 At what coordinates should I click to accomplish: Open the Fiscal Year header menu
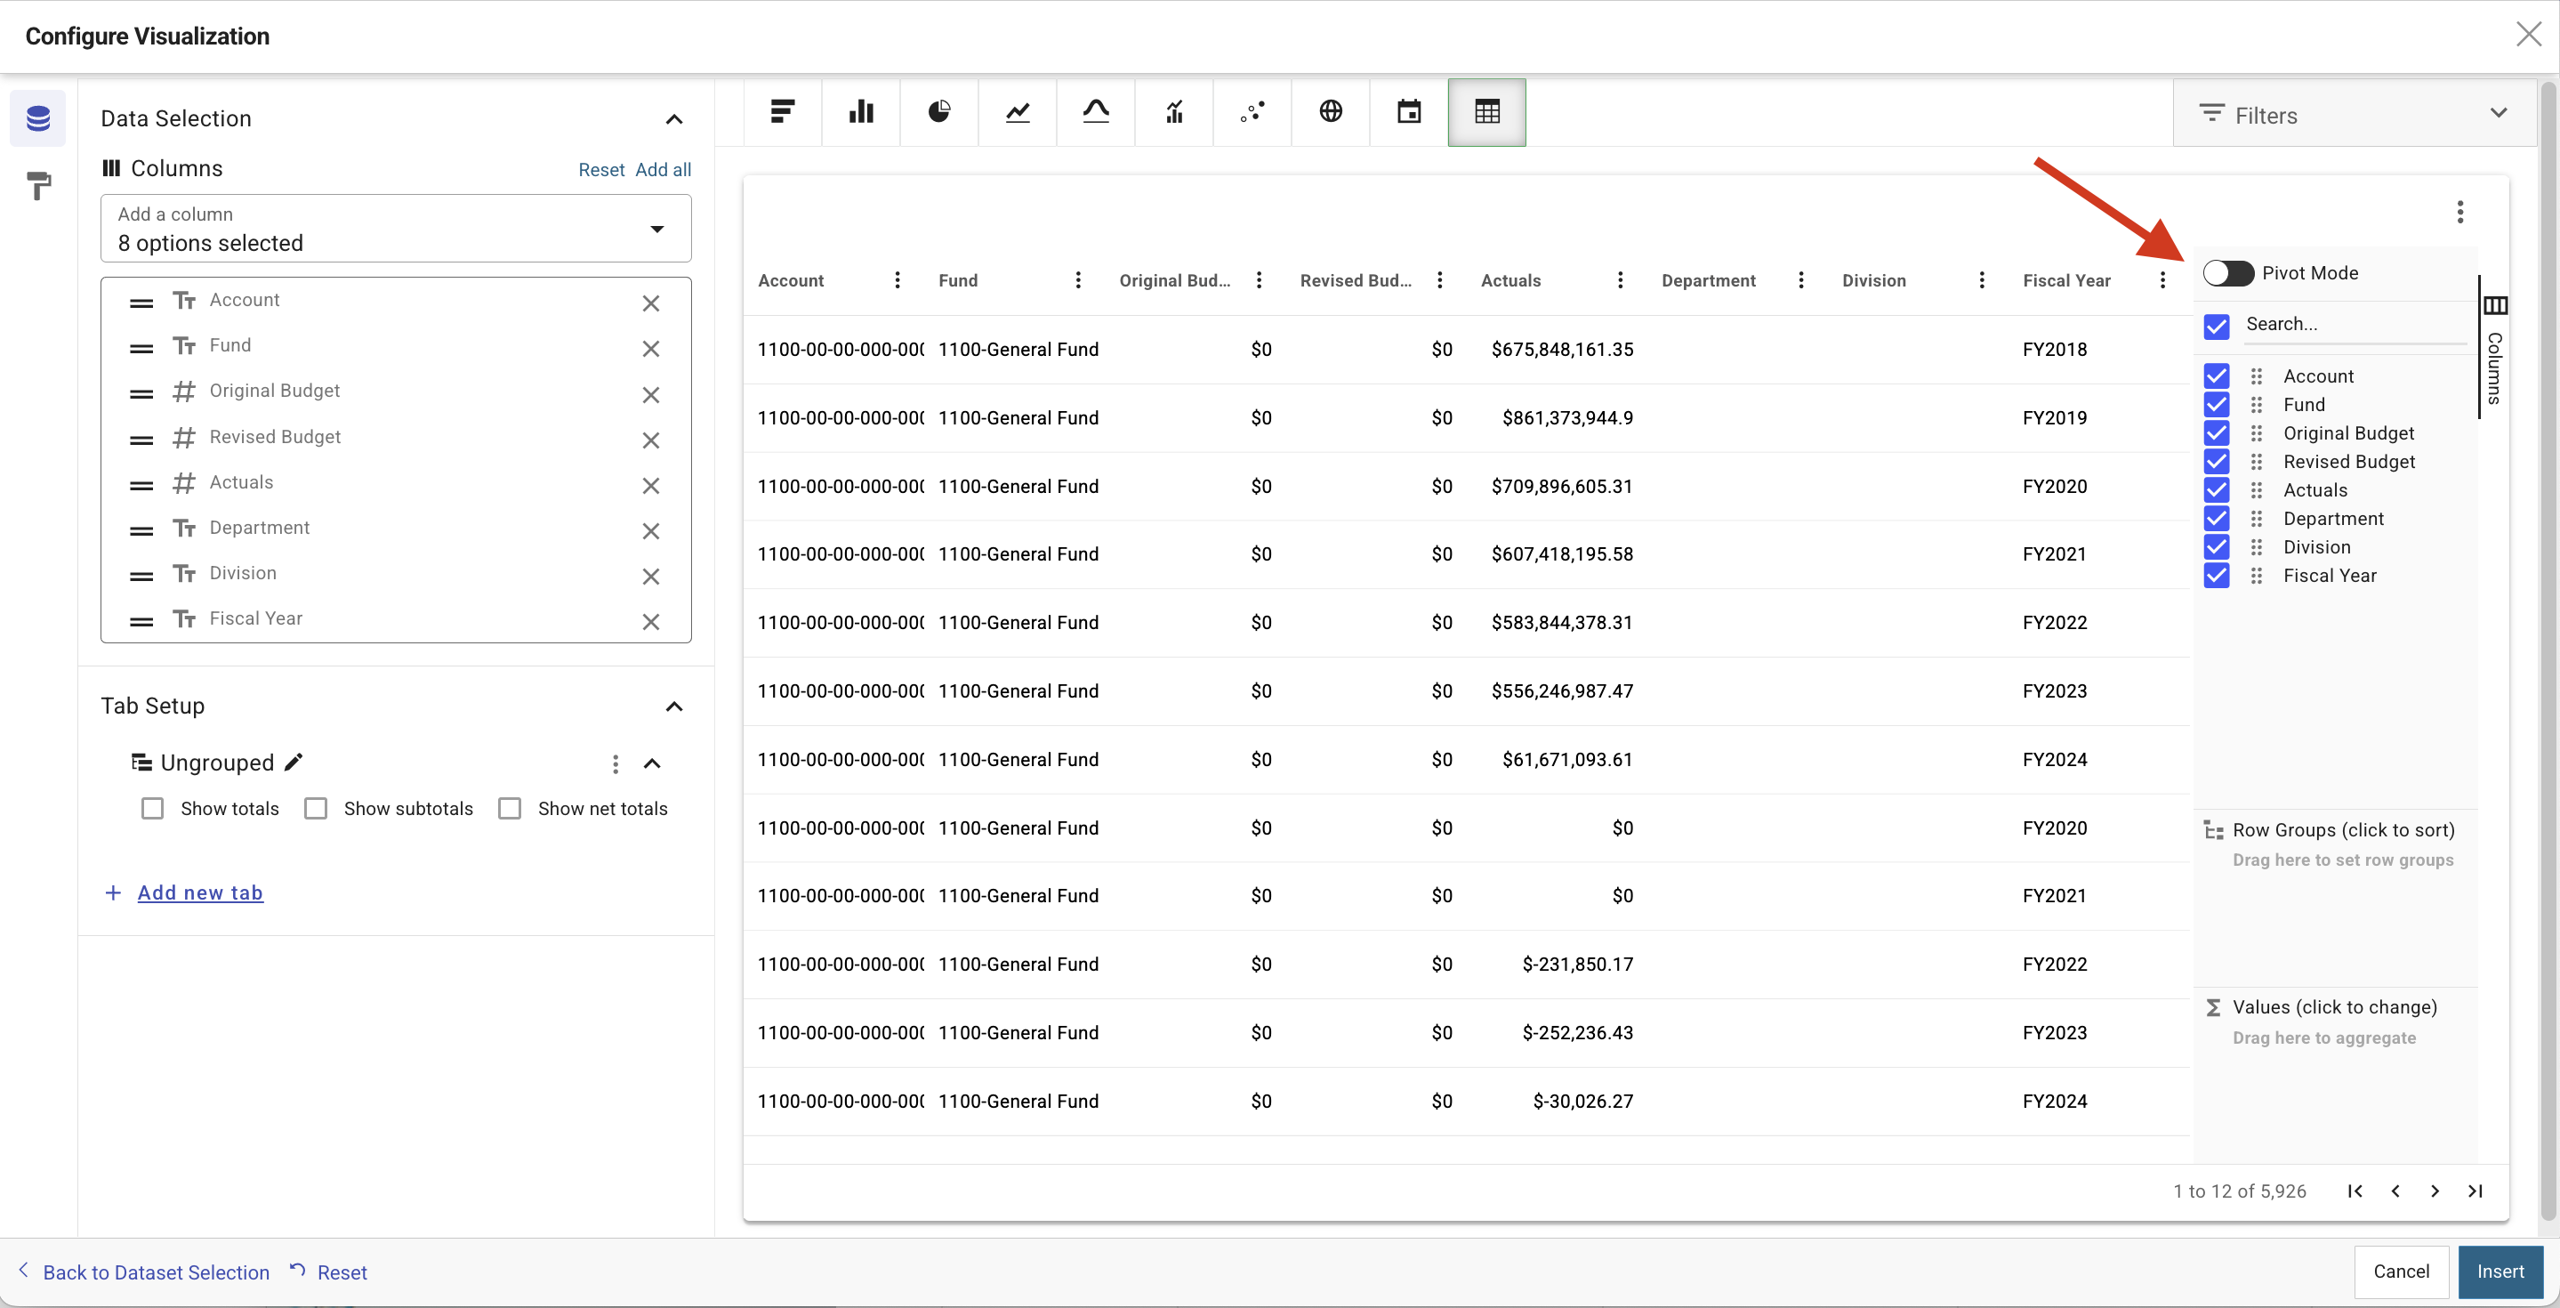click(2162, 280)
